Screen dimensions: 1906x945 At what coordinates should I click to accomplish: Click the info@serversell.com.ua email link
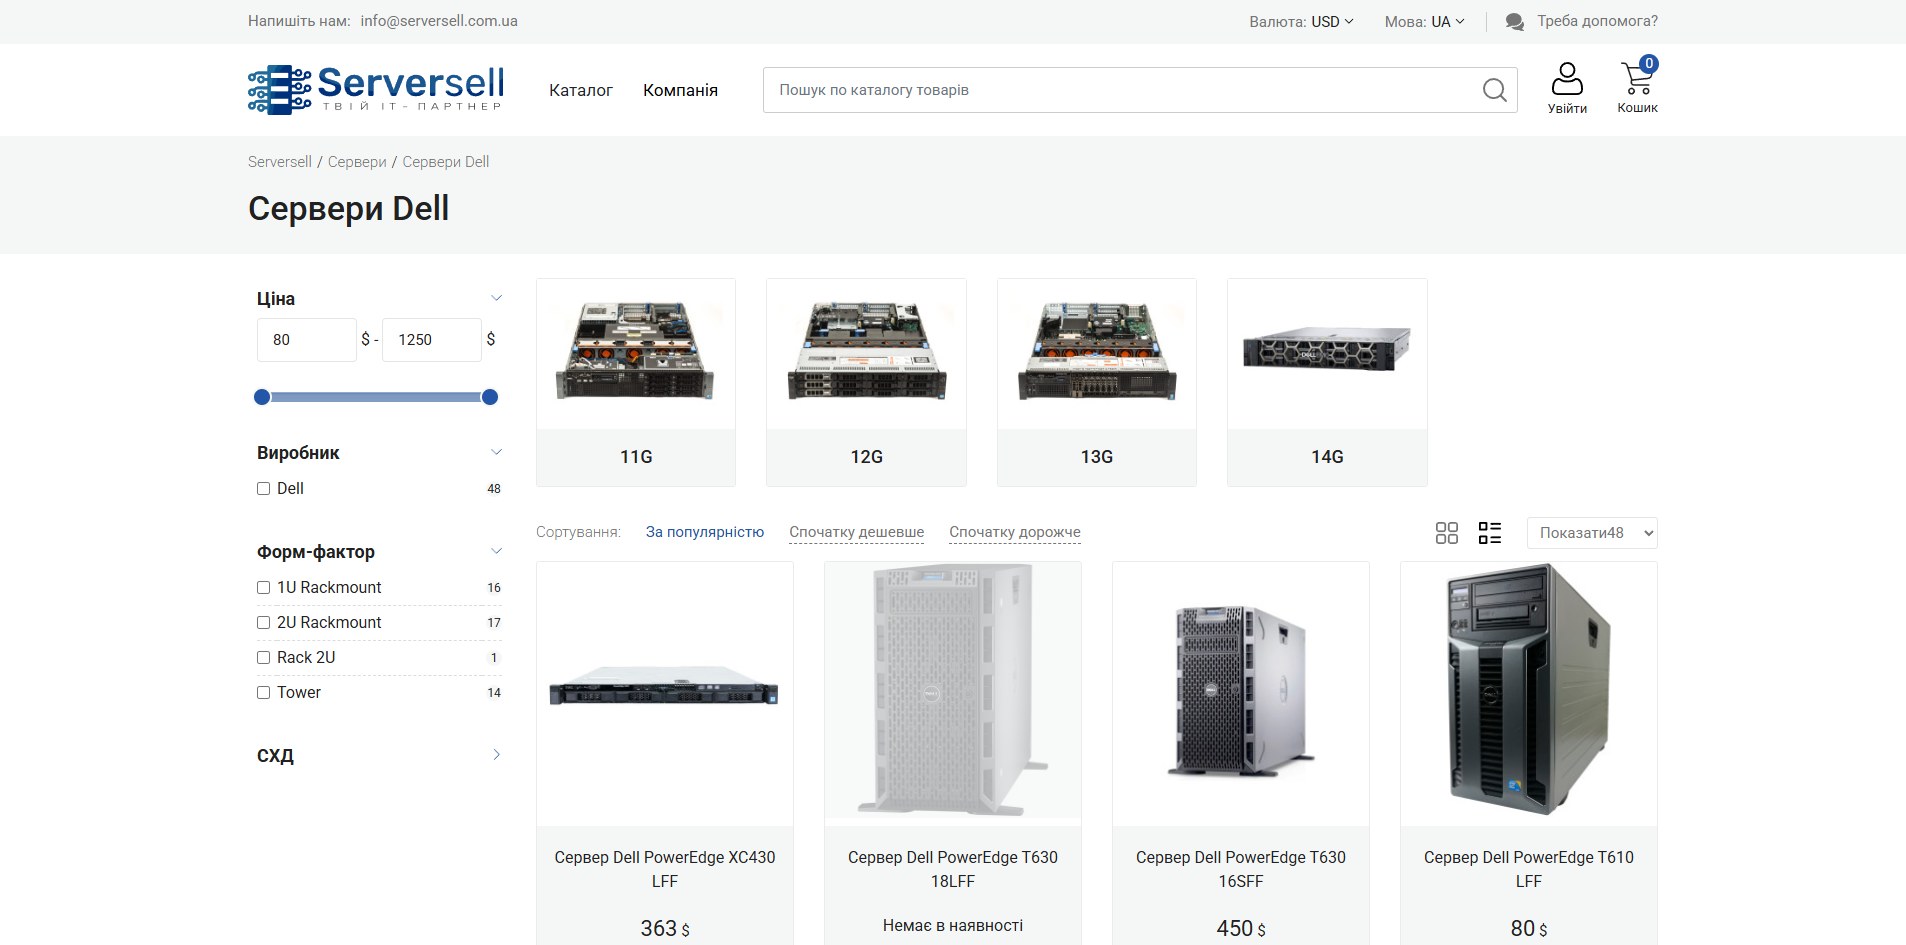[439, 21]
